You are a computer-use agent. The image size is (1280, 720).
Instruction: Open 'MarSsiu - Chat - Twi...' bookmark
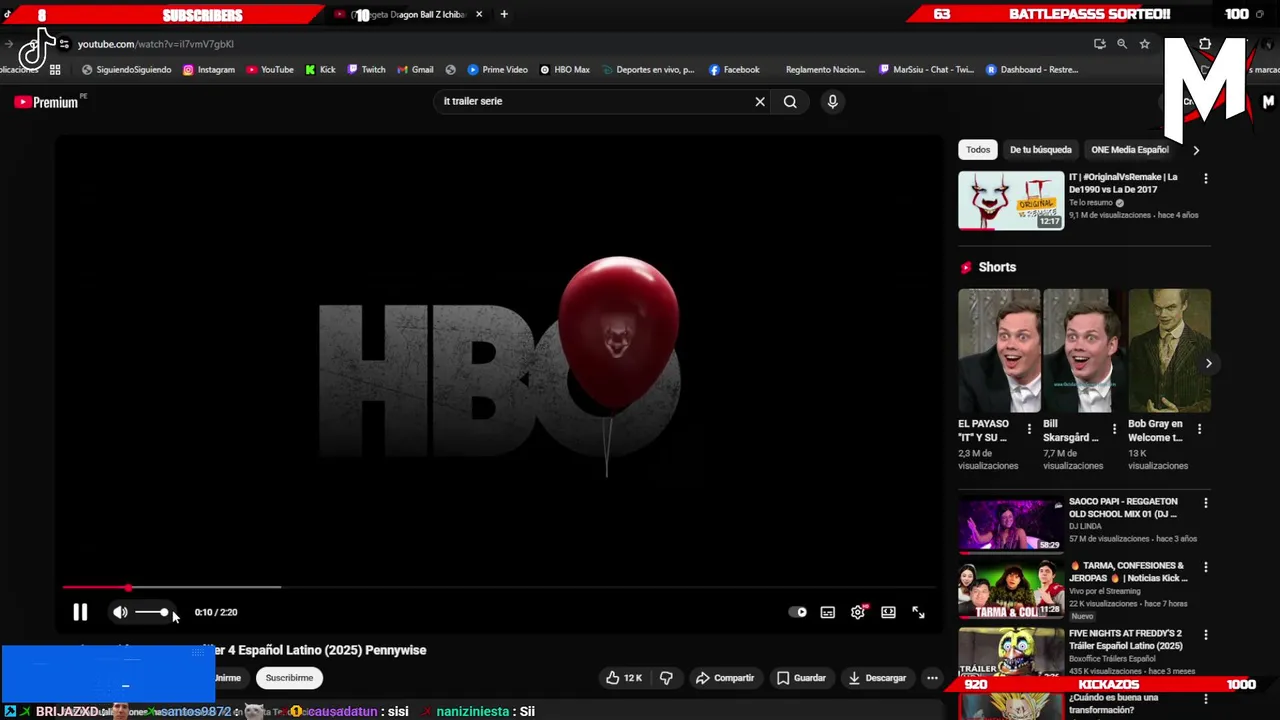926,70
